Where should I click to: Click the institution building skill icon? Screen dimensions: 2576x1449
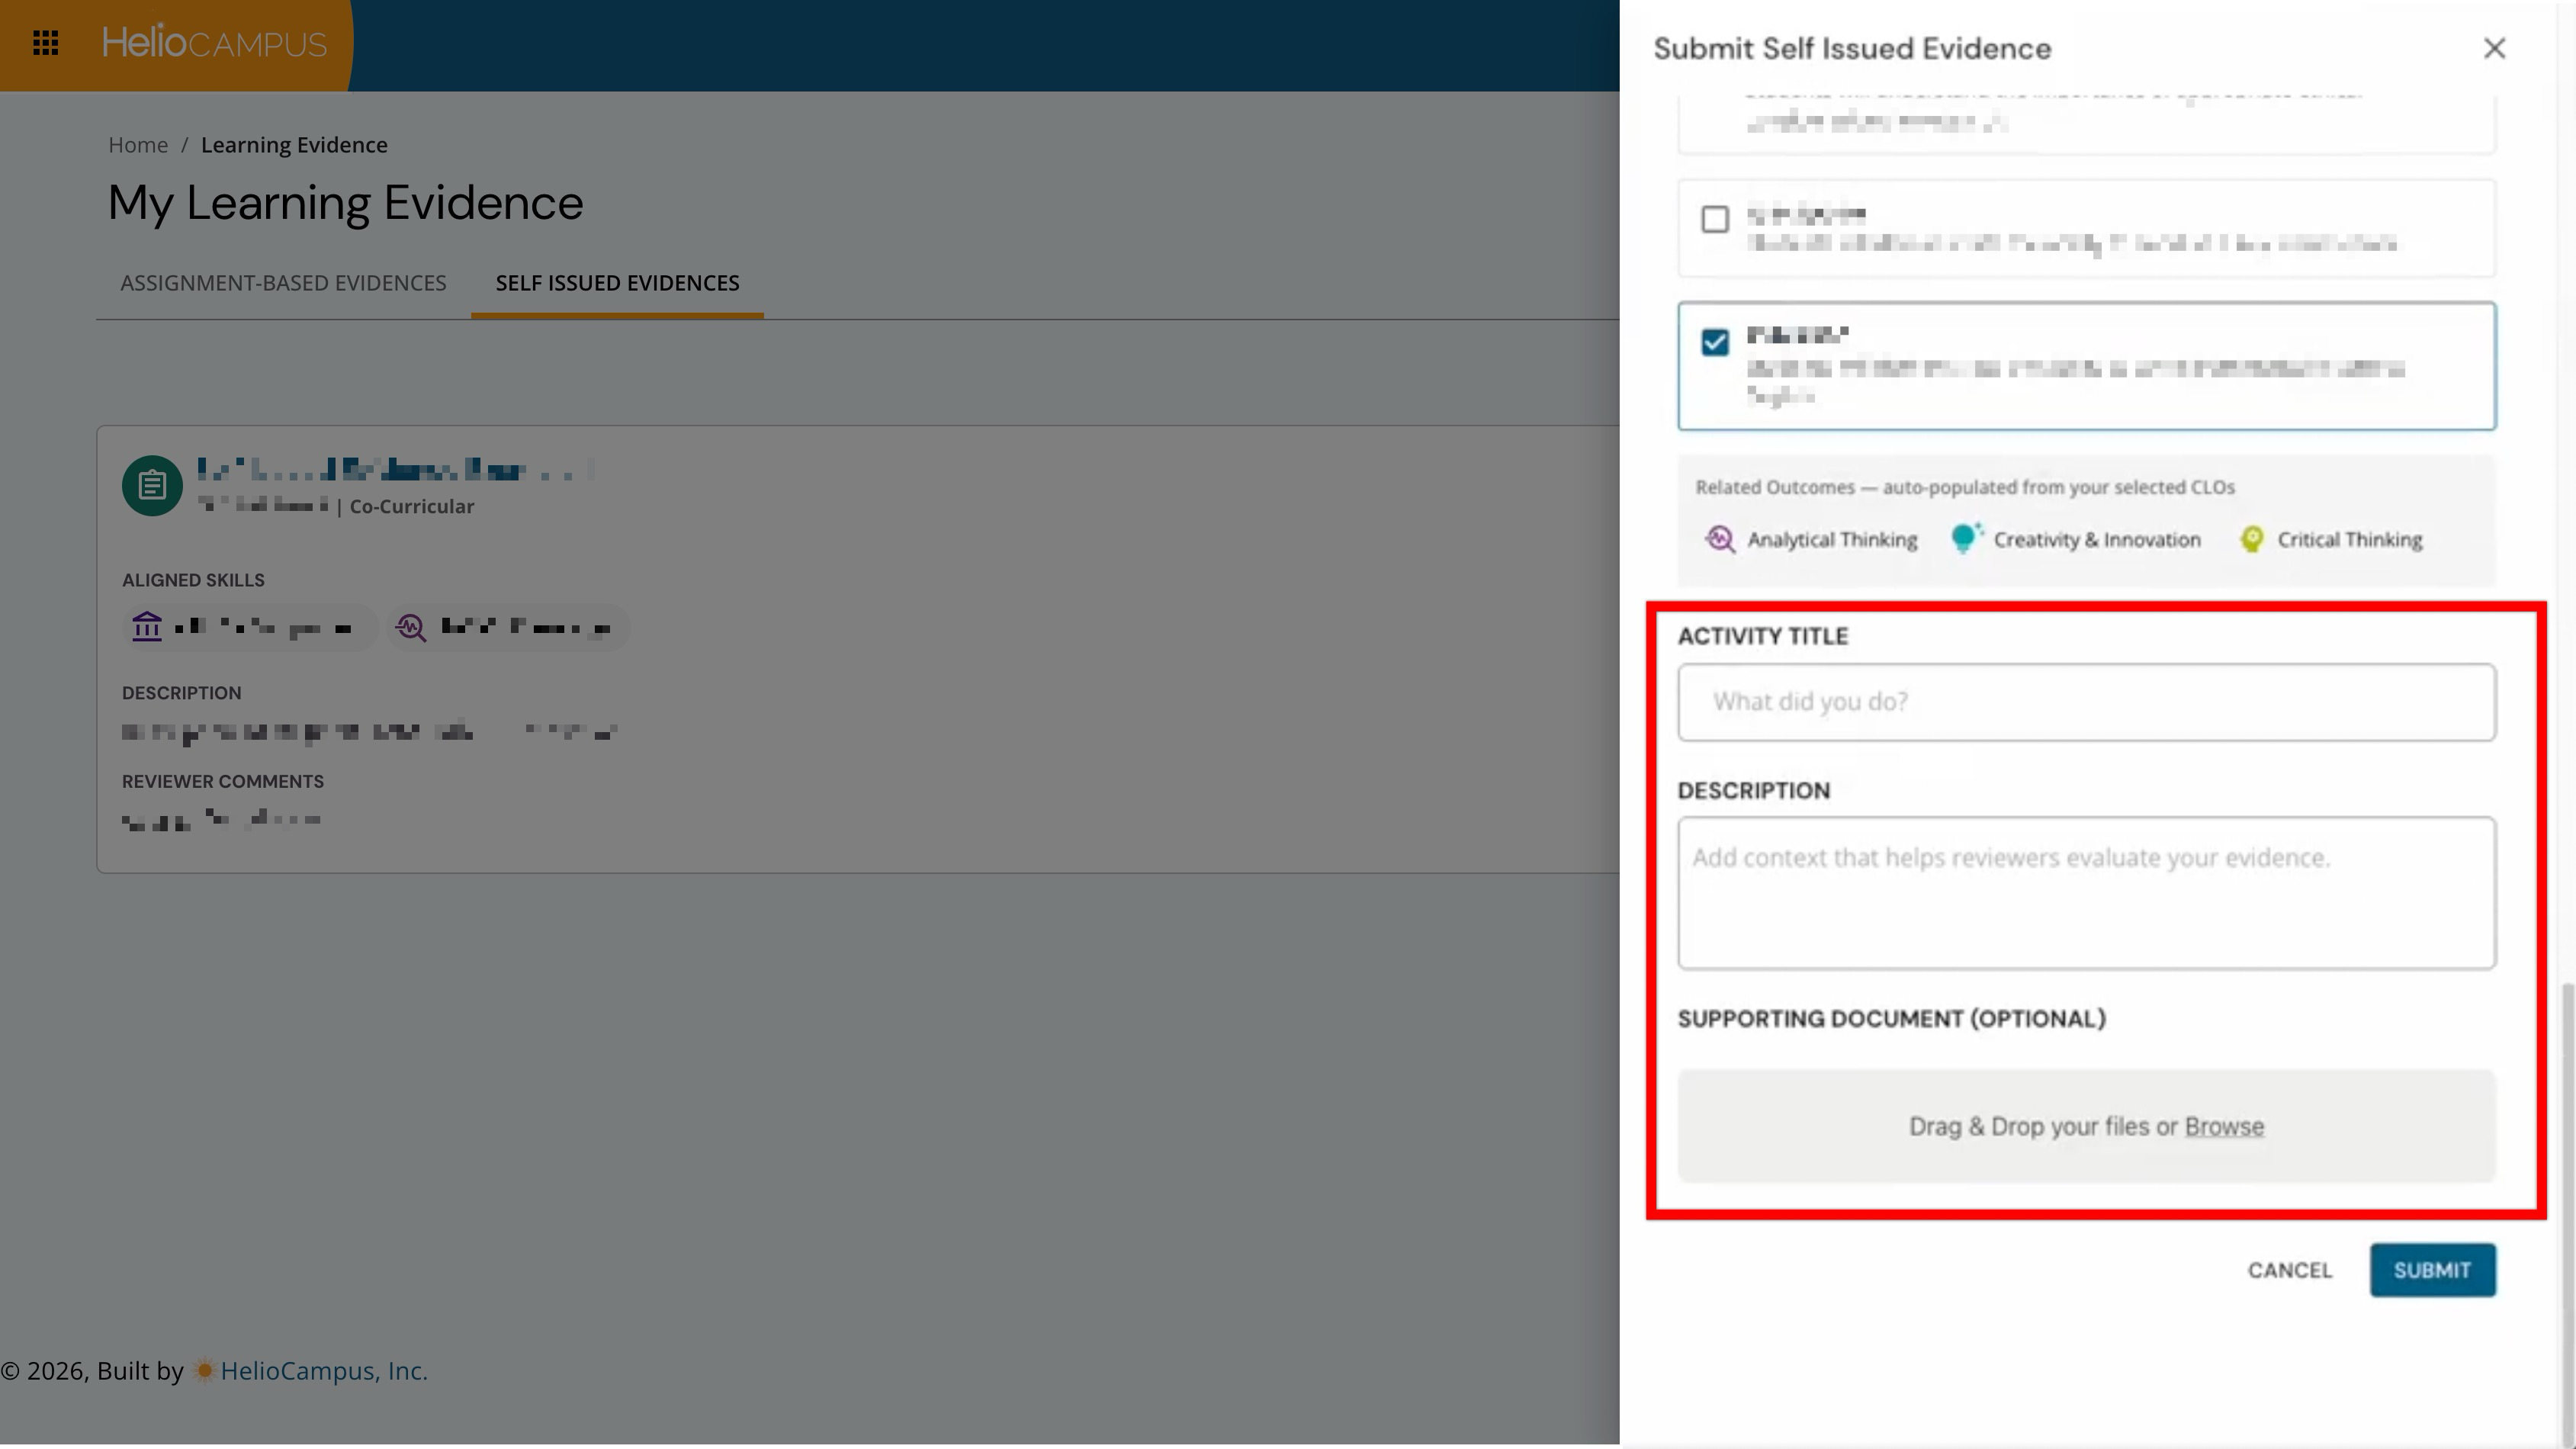[147, 627]
